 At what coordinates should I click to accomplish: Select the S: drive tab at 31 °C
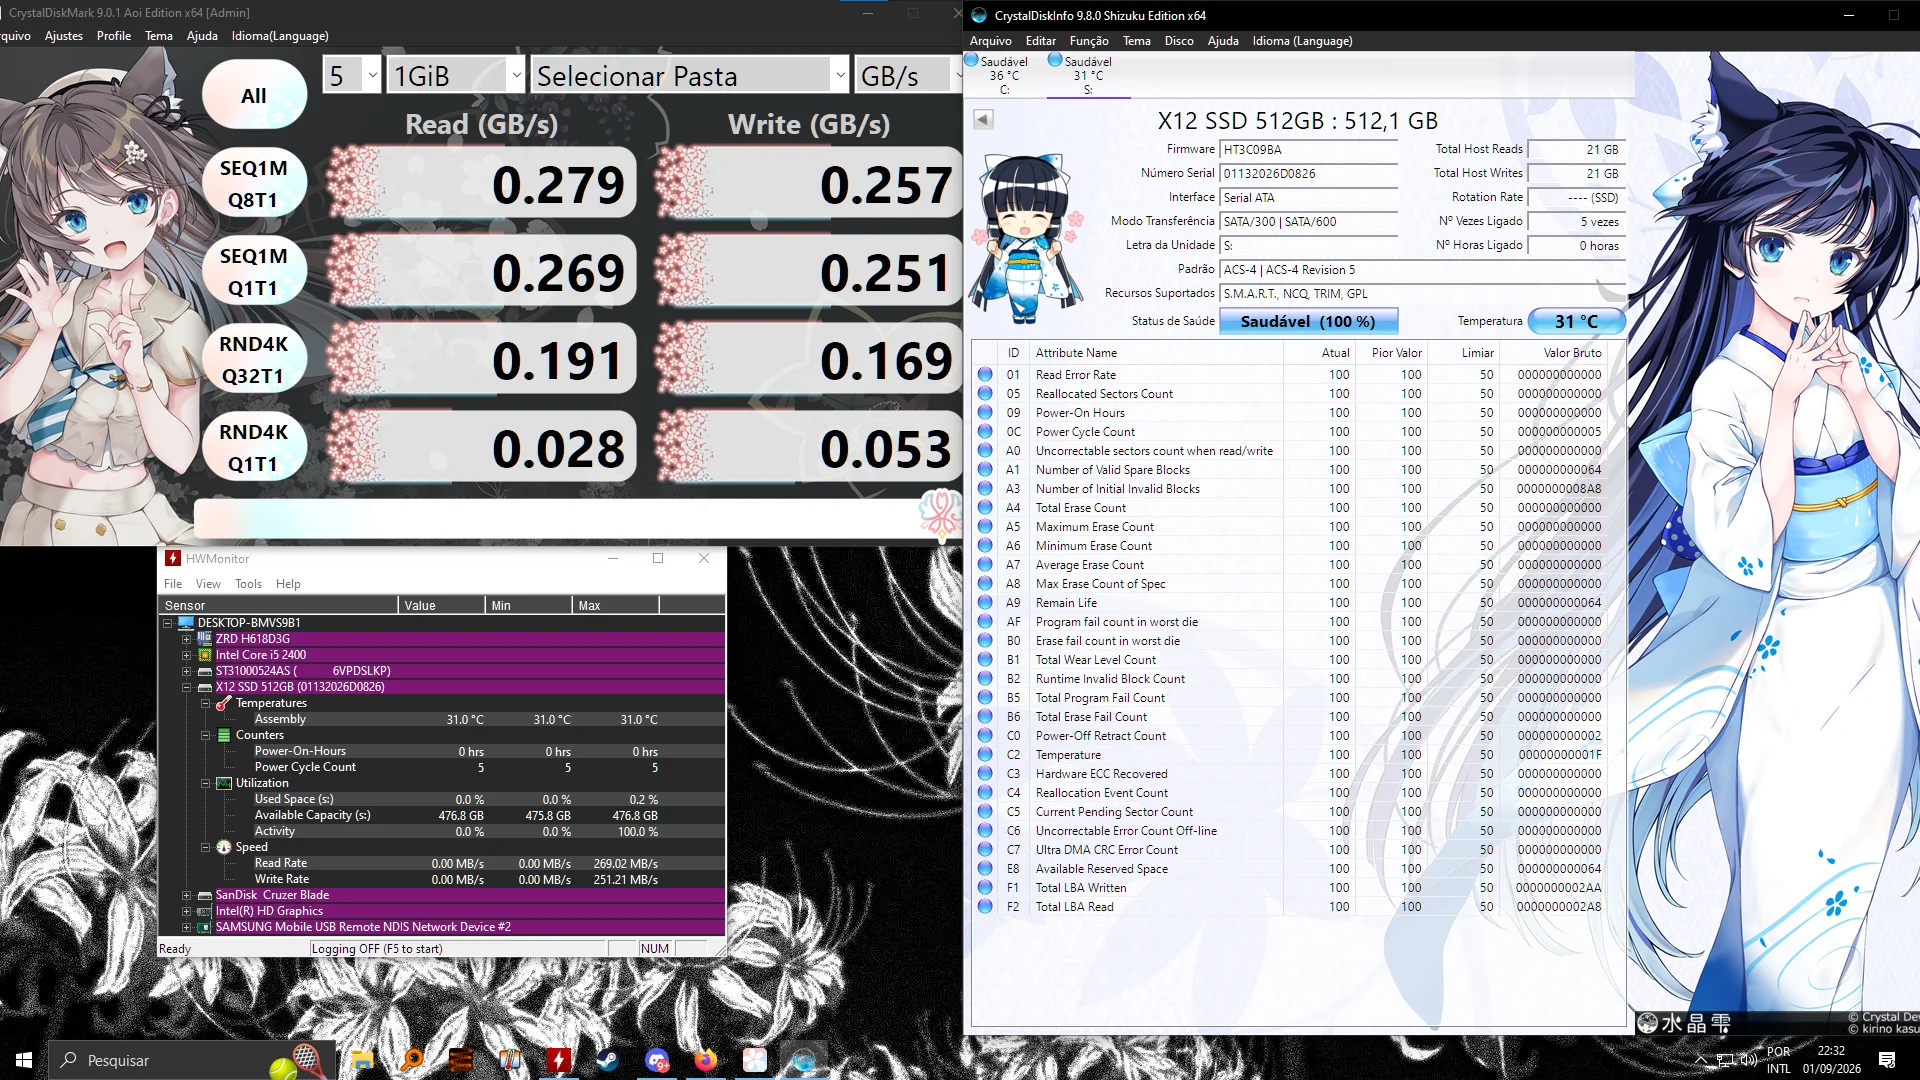point(1088,75)
